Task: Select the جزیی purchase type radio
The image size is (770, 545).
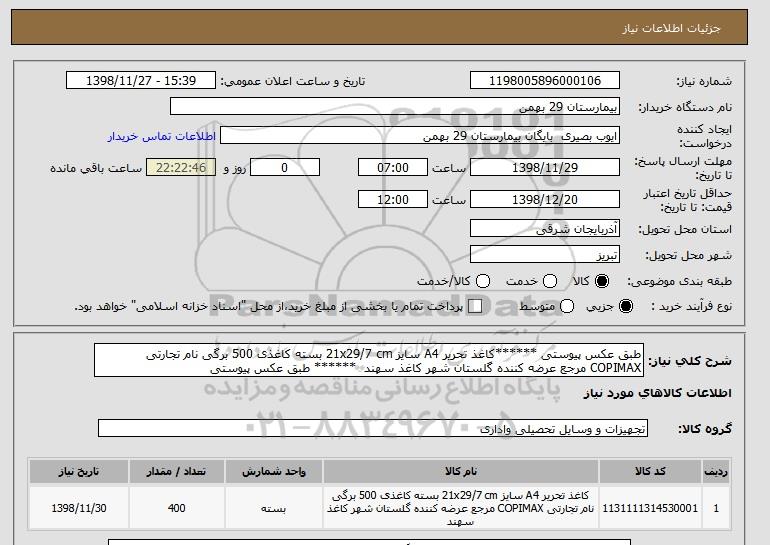Action: pyautogui.click(x=626, y=306)
